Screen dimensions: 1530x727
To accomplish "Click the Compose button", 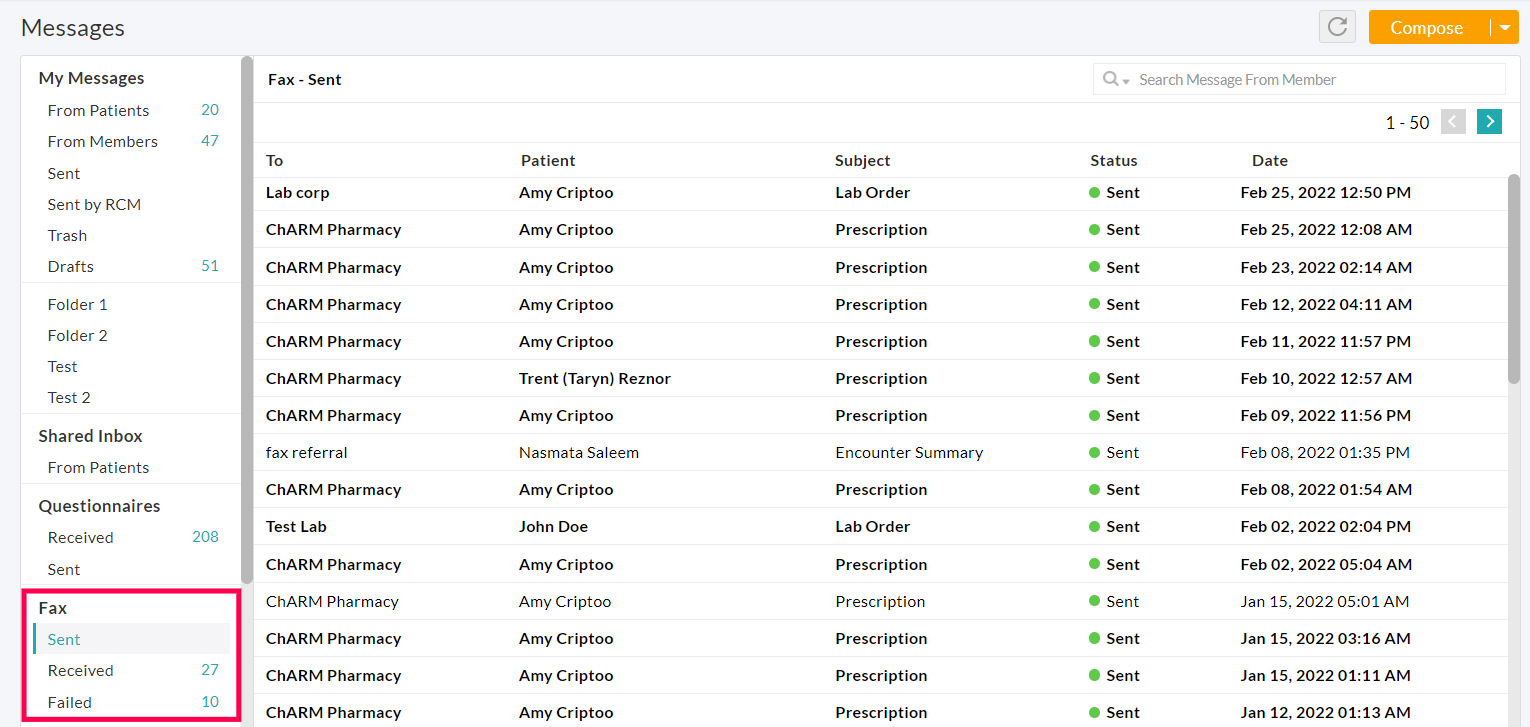I will coord(1427,28).
